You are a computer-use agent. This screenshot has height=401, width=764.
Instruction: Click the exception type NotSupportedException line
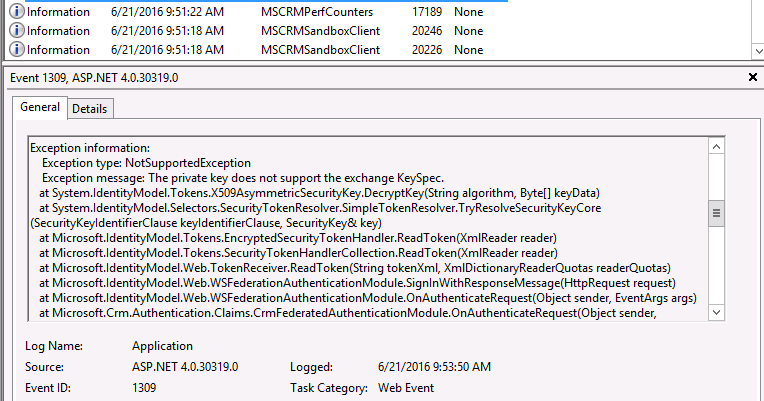147,163
